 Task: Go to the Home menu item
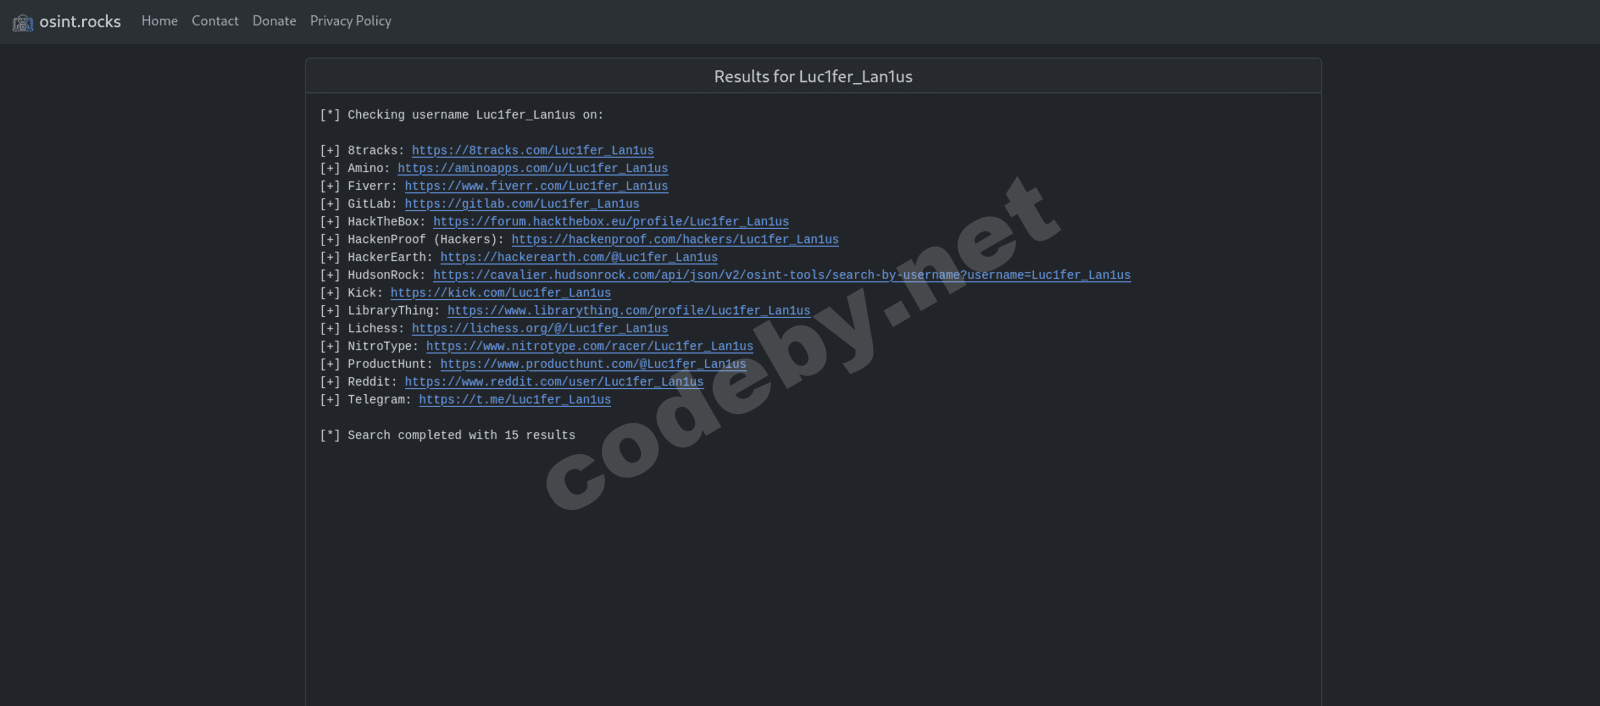159,21
